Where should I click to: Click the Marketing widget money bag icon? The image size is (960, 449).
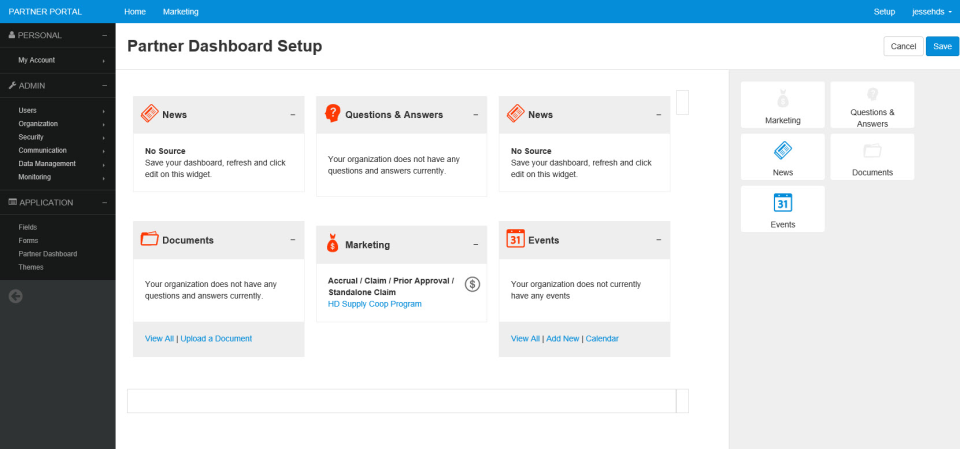click(333, 243)
